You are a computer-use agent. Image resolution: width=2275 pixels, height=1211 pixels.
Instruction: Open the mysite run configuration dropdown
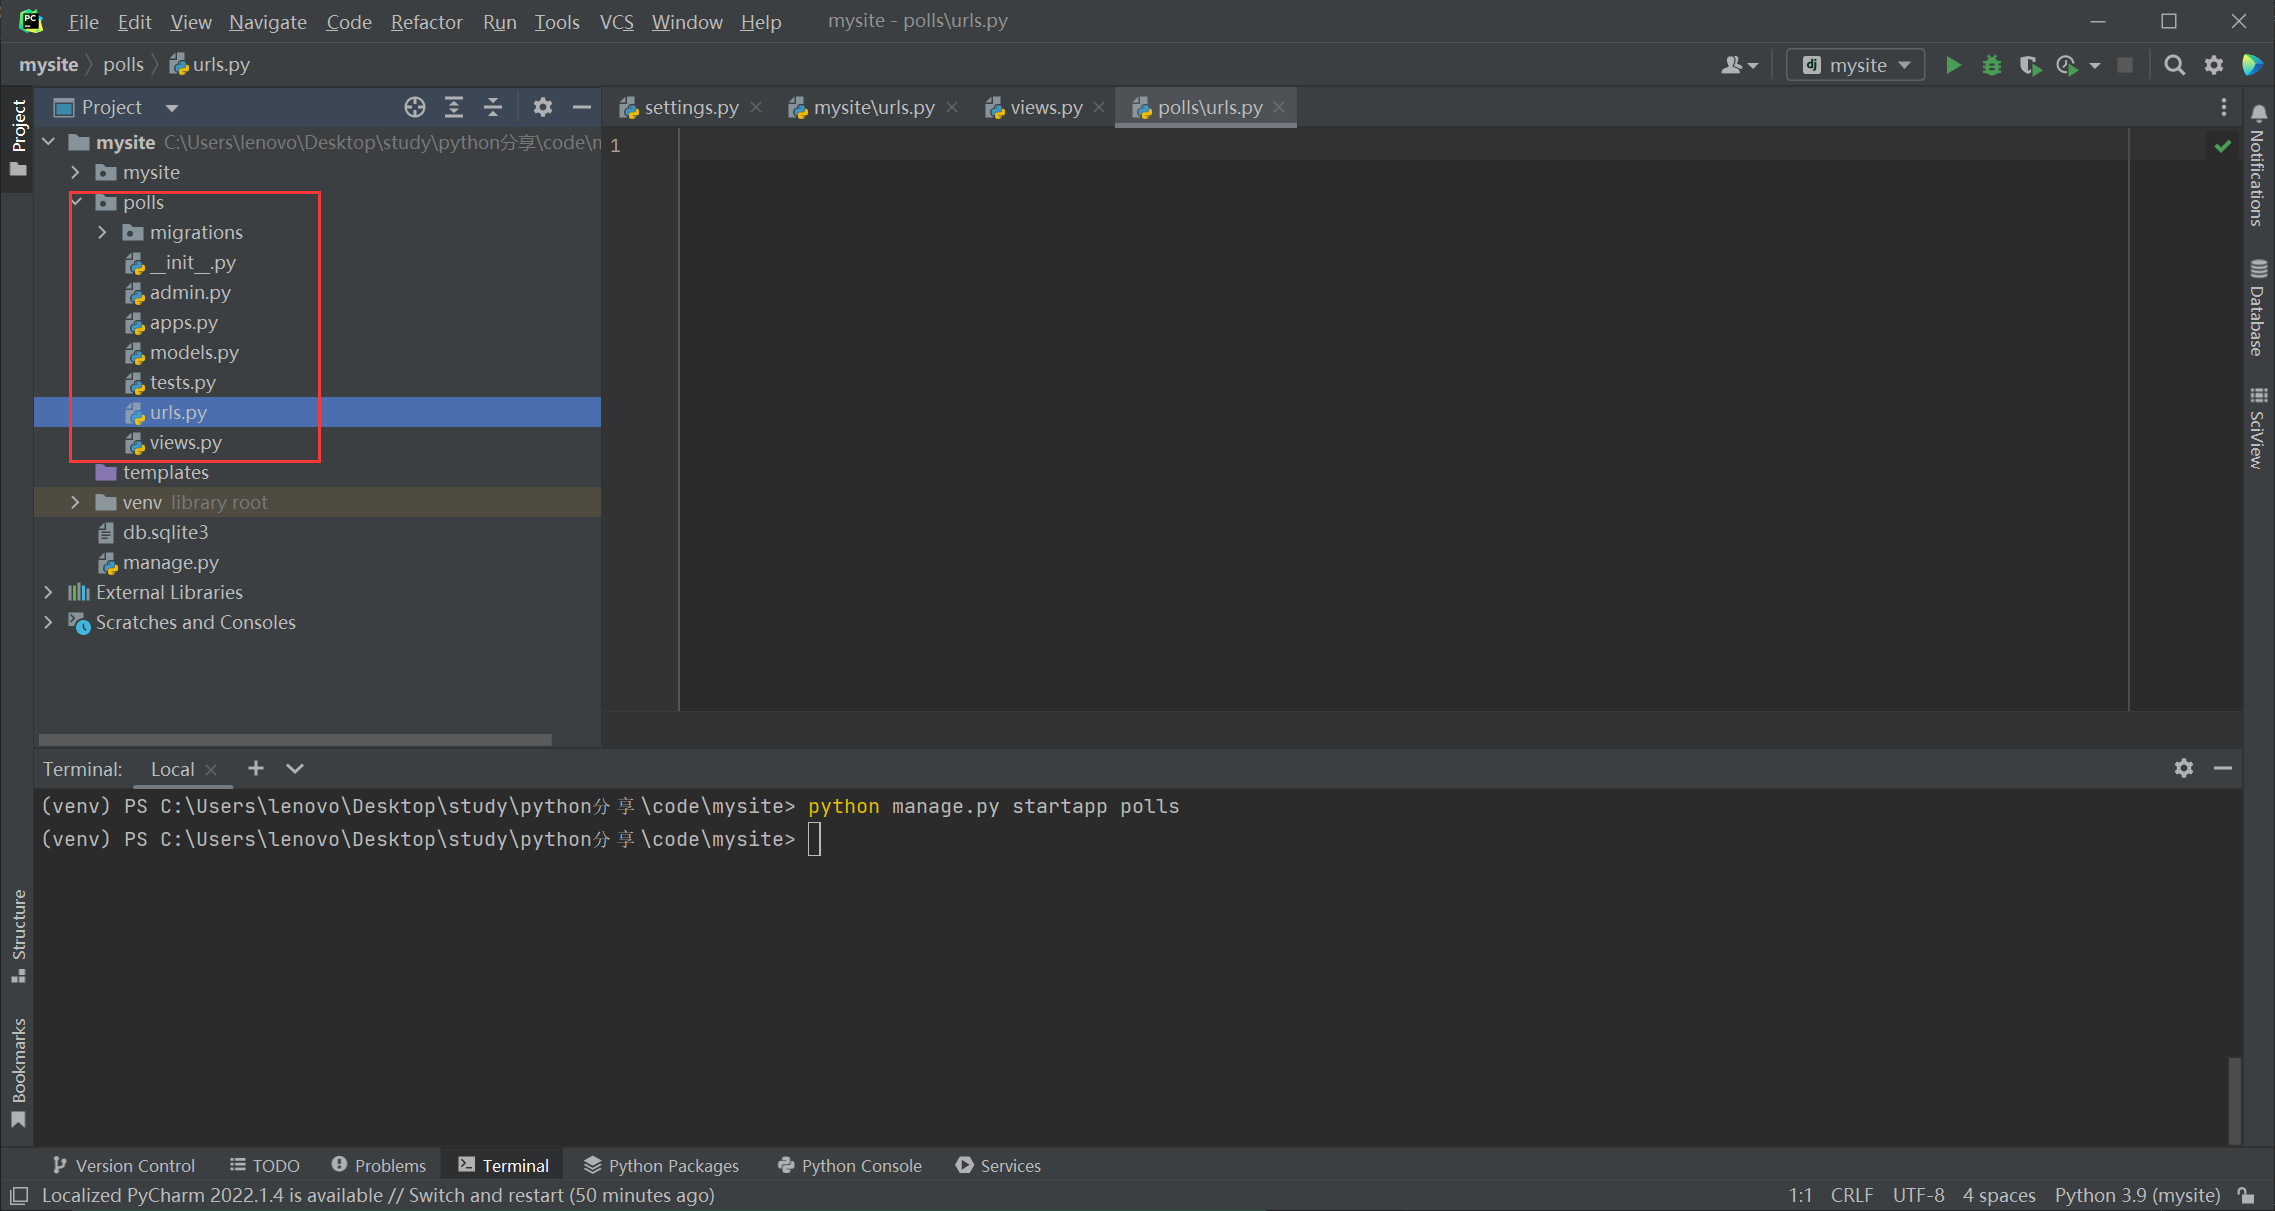pyautogui.click(x=1856, y=65)
